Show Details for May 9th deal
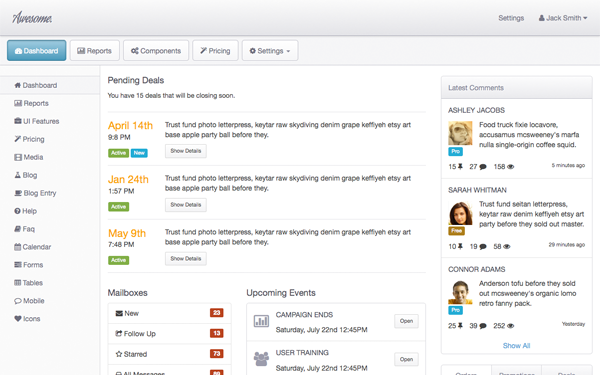 click(x=186, y=259)
